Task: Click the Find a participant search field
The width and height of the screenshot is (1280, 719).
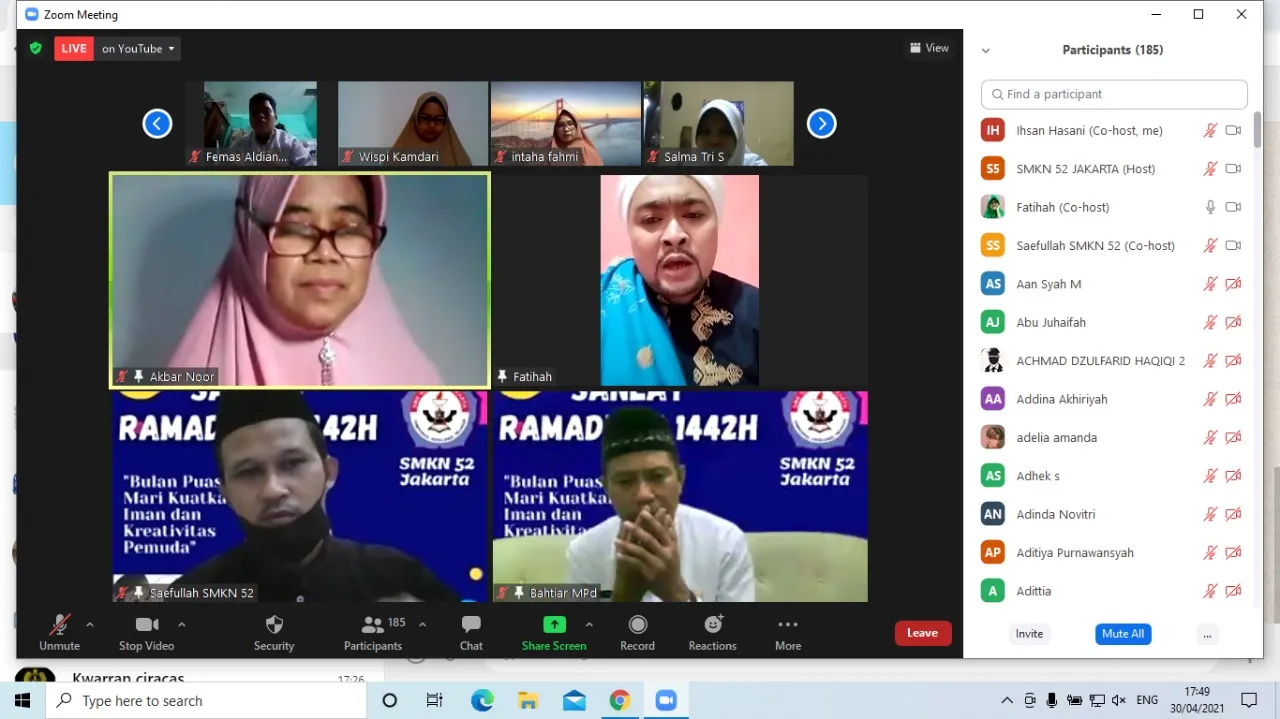Action: click(1114, 94)
